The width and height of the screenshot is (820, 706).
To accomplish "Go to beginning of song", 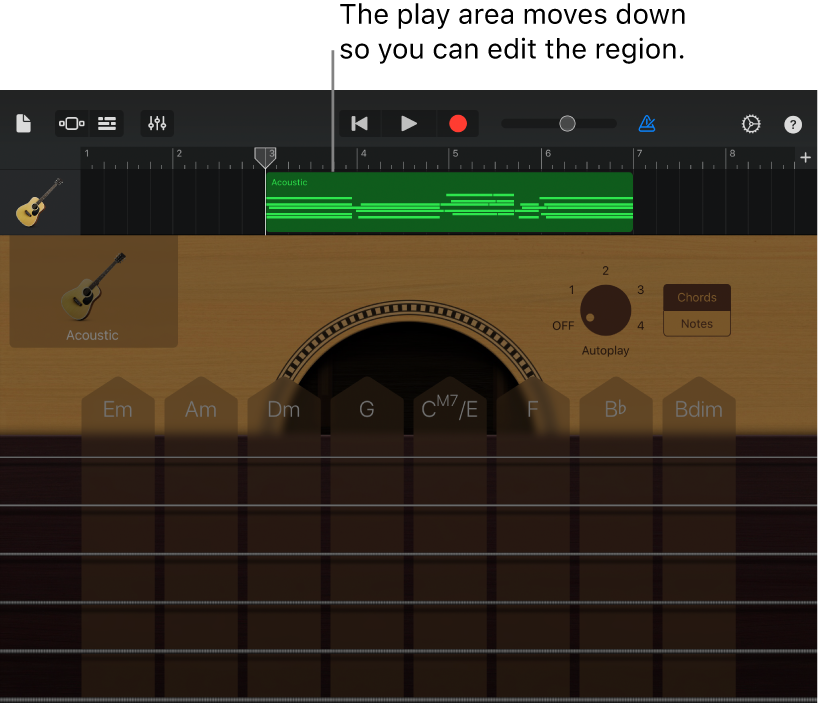I will (x=360, y=124).
